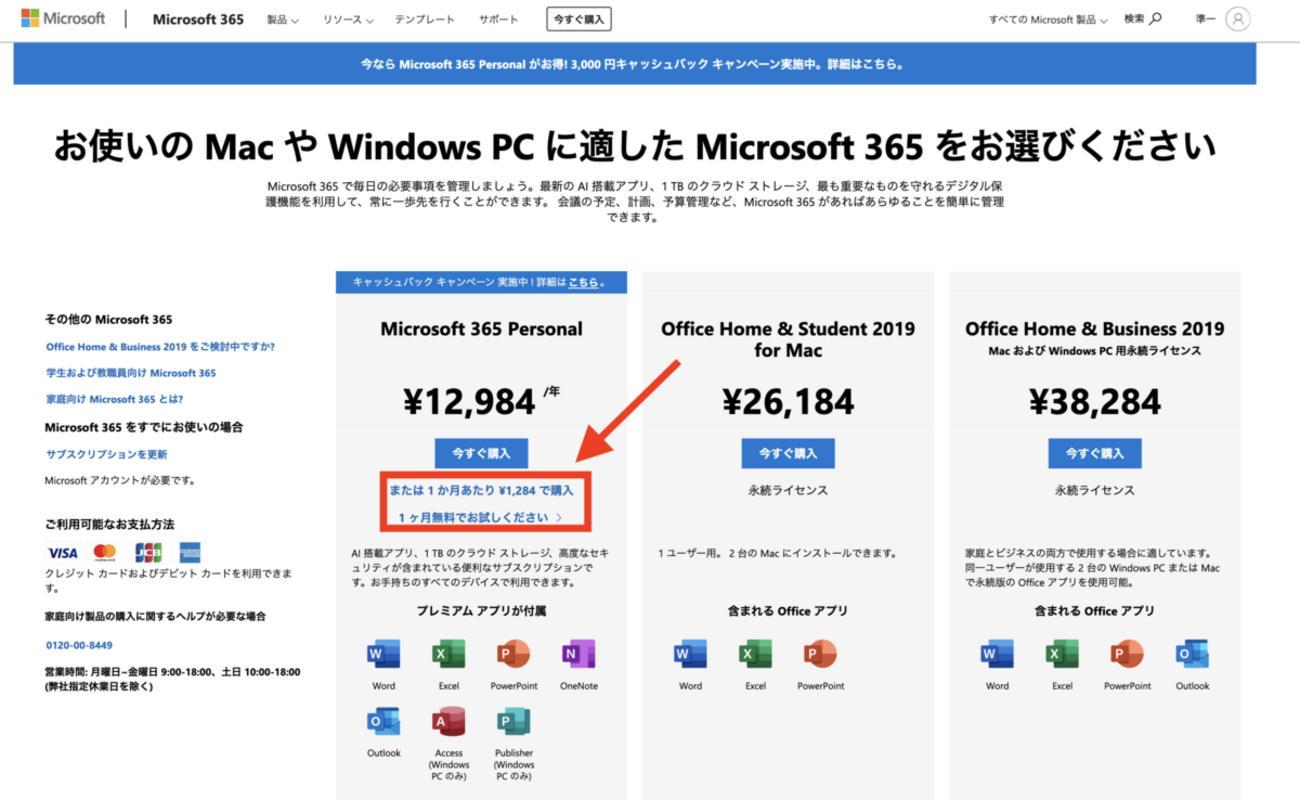Click the Word icon under Microsoft 365 Personal

(383, 654)
